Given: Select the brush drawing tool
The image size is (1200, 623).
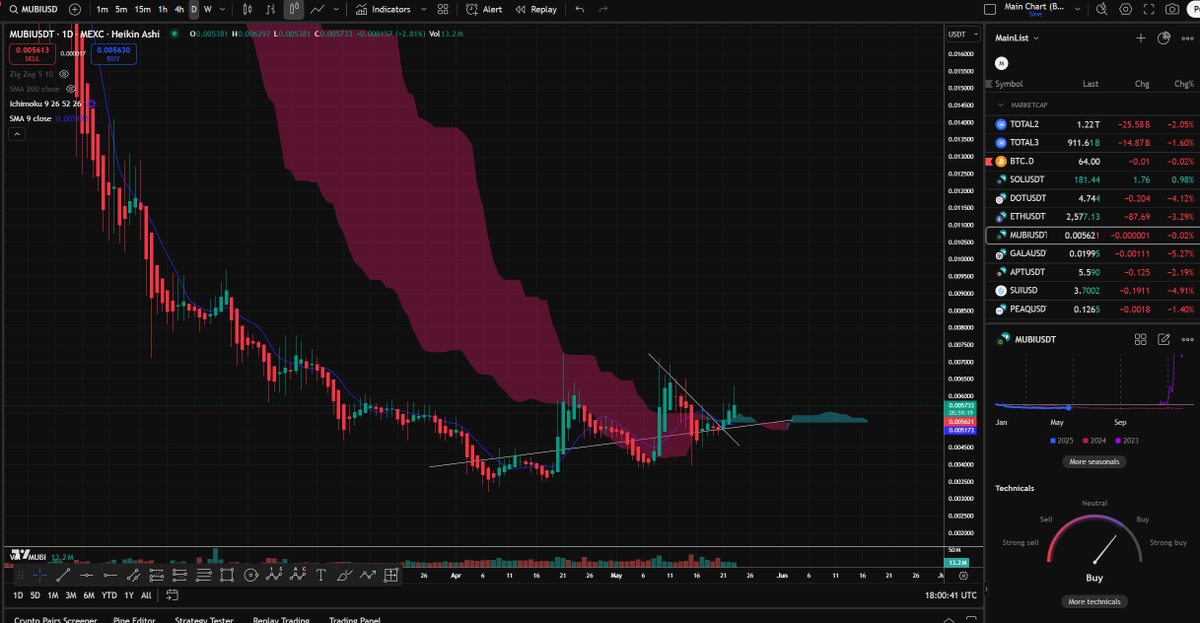Looking at the screenshot, I should point(344,575).
